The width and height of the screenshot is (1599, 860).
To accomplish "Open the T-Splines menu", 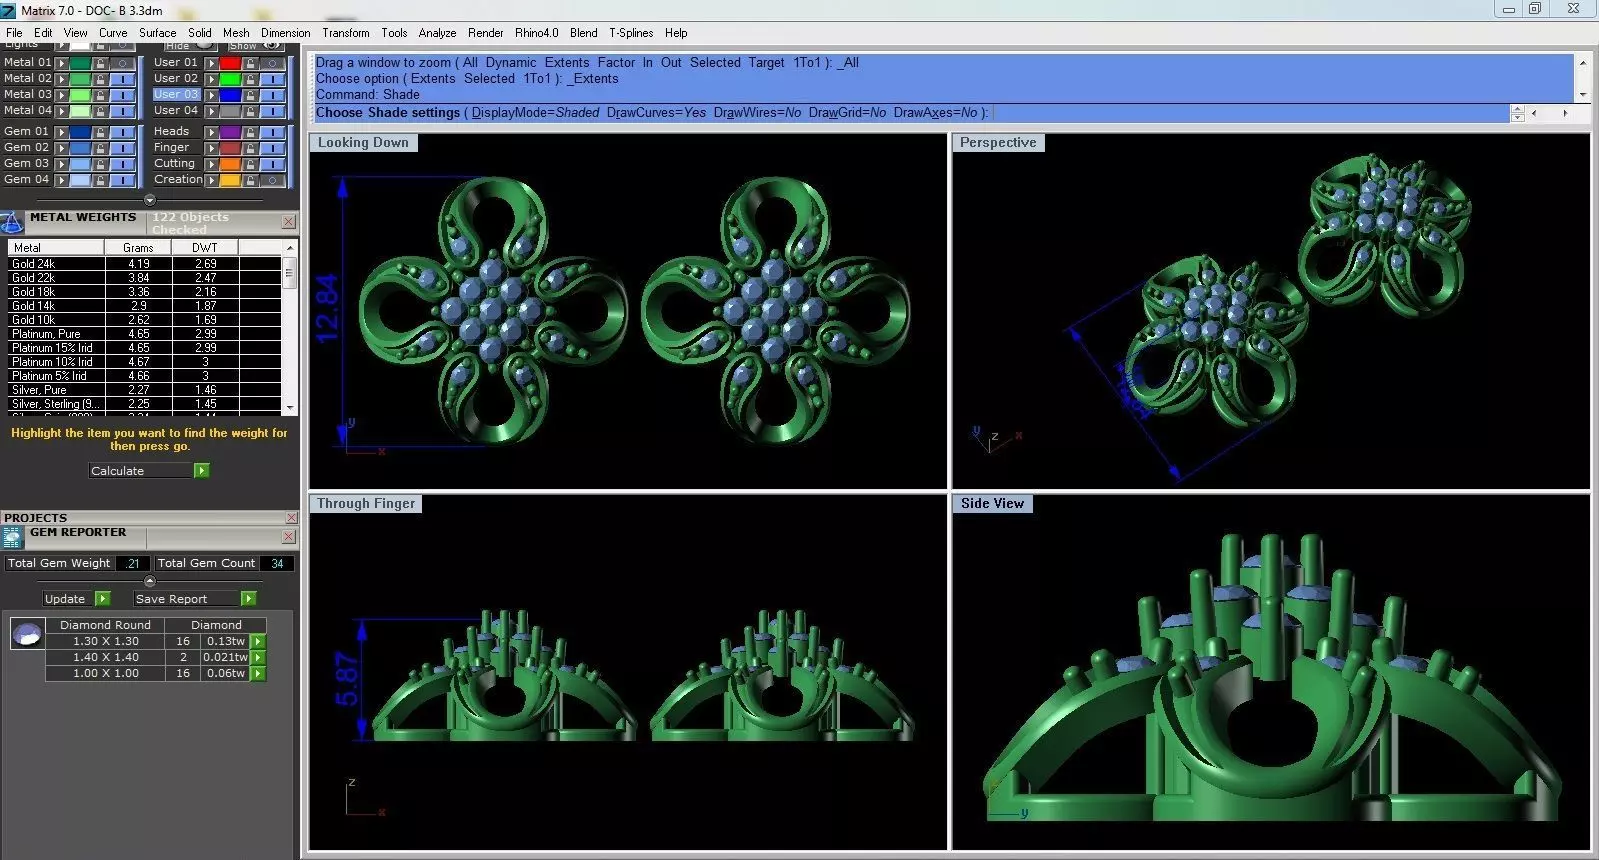I will [x=631, y=33].
